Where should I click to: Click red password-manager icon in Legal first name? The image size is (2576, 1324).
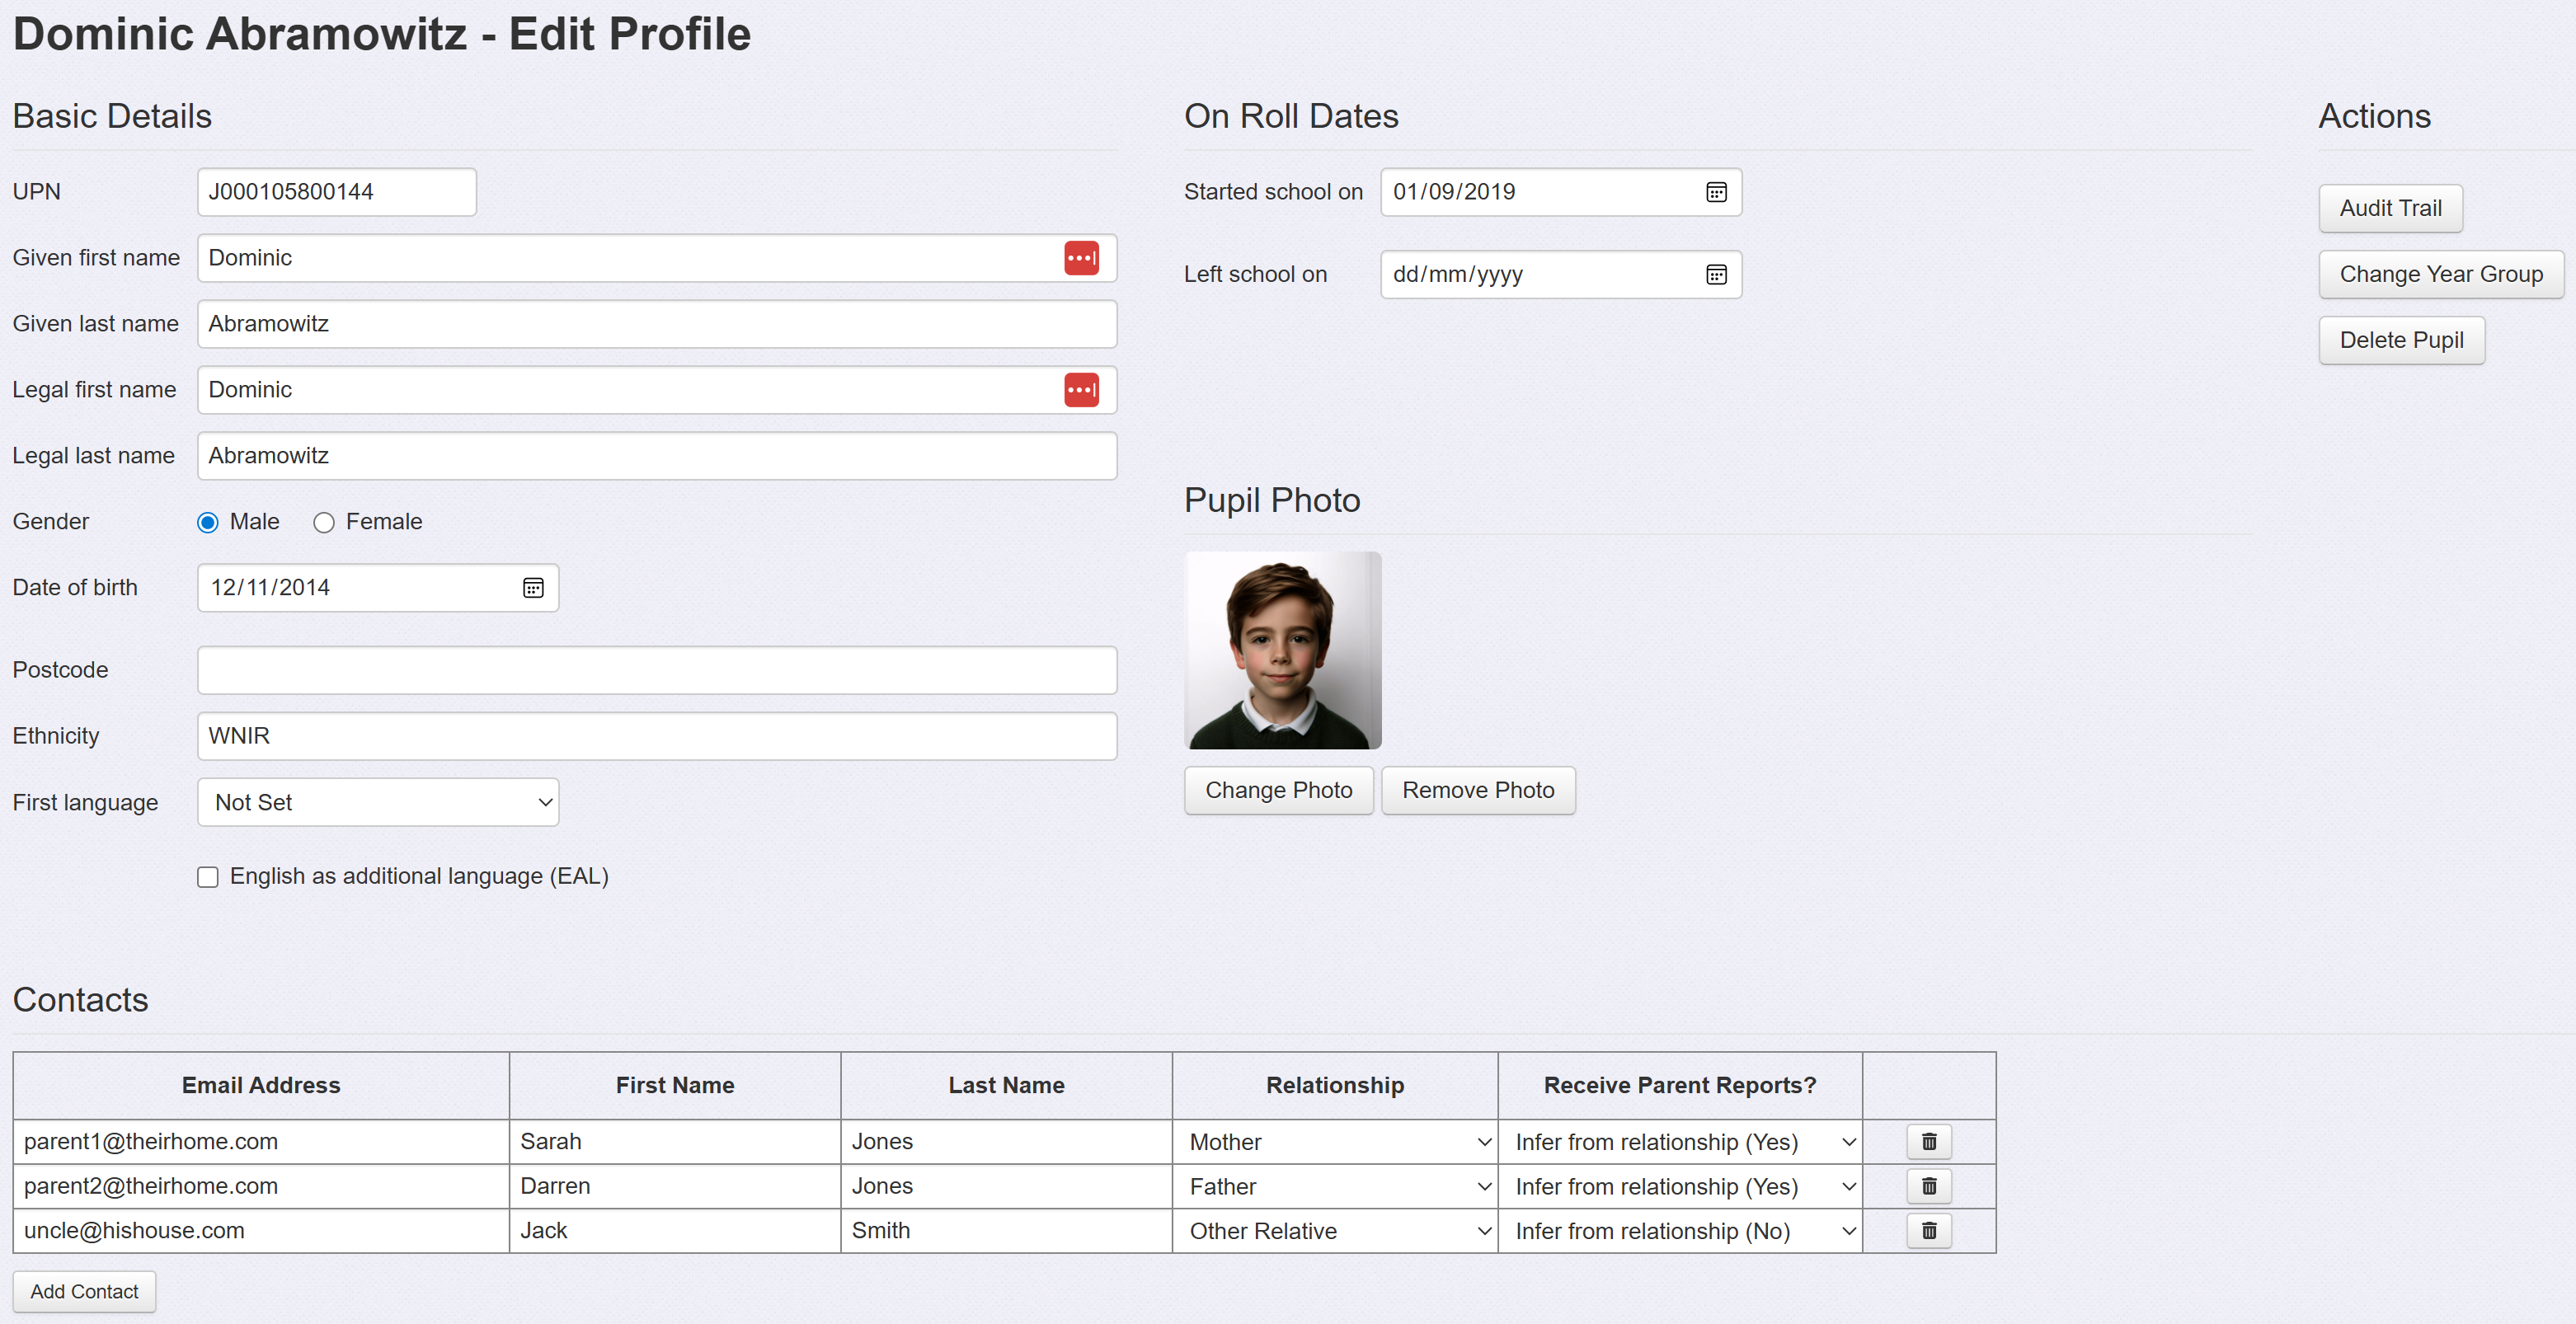(x=1081, y=390)
